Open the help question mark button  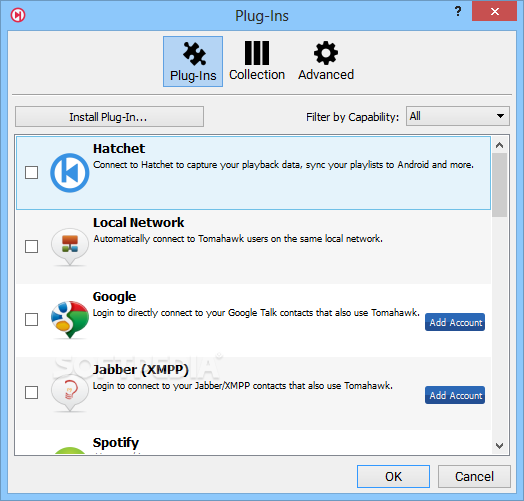click(x=458, y=12)
